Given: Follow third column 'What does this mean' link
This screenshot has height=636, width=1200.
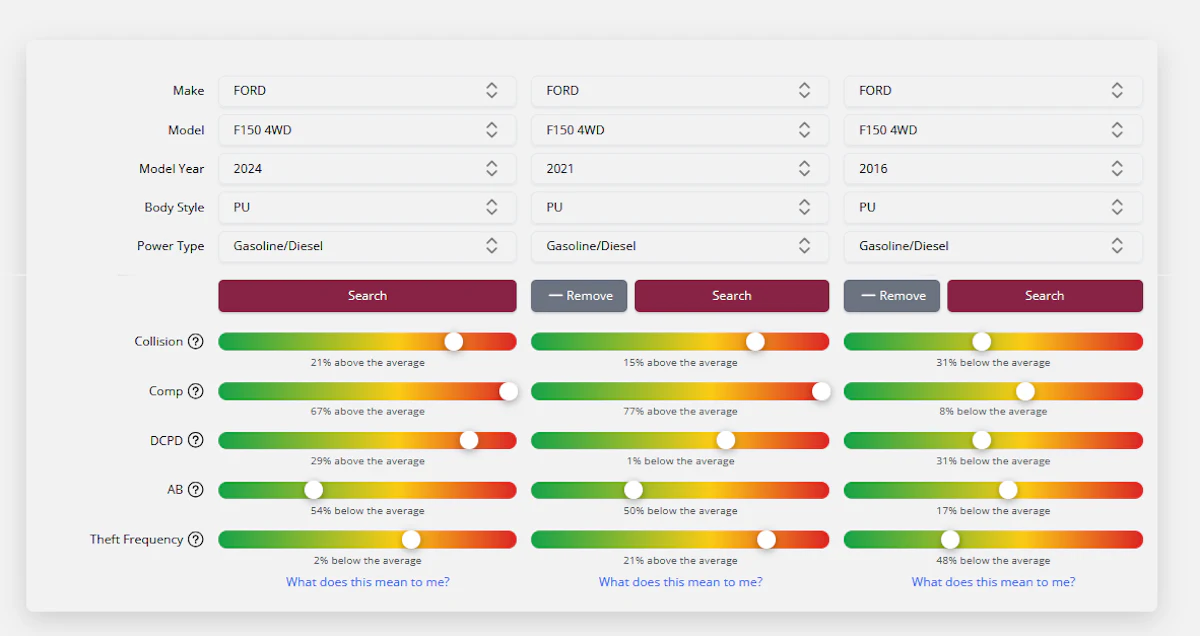Looking at the screenshot, I should 993,582.
